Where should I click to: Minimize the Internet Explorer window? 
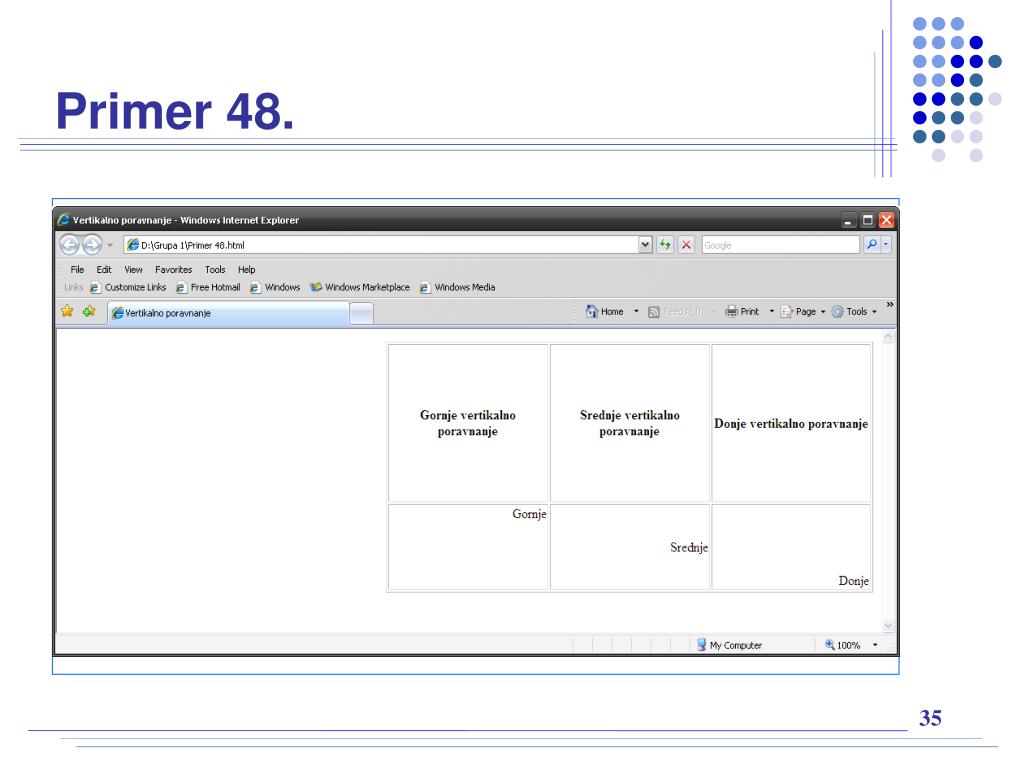(x=848, y=220)
